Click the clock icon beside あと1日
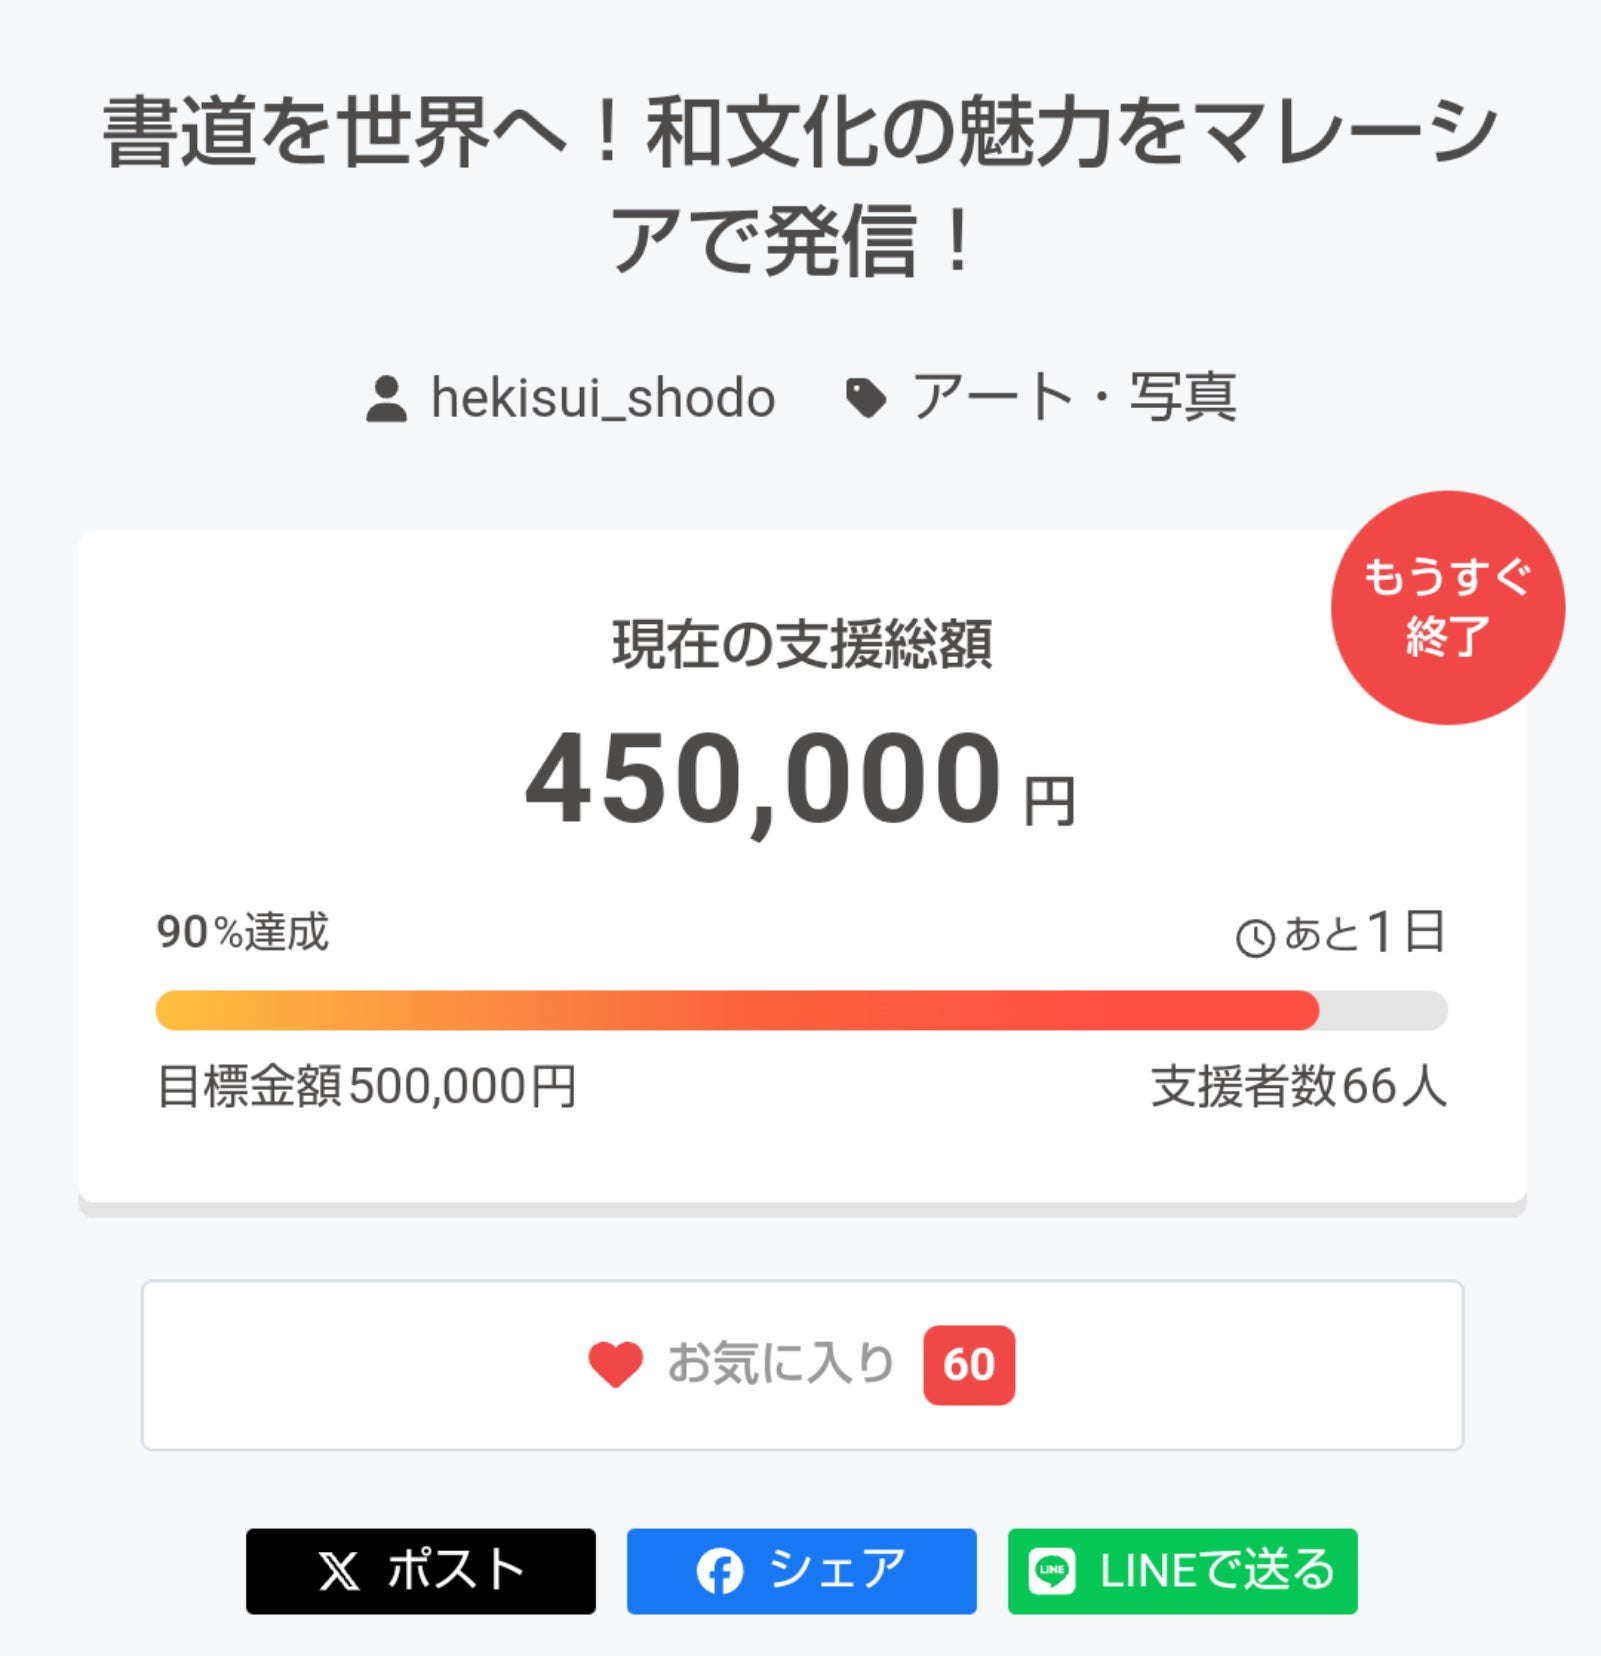This screenshot has width=1601, height=1656. point(1255,938)
